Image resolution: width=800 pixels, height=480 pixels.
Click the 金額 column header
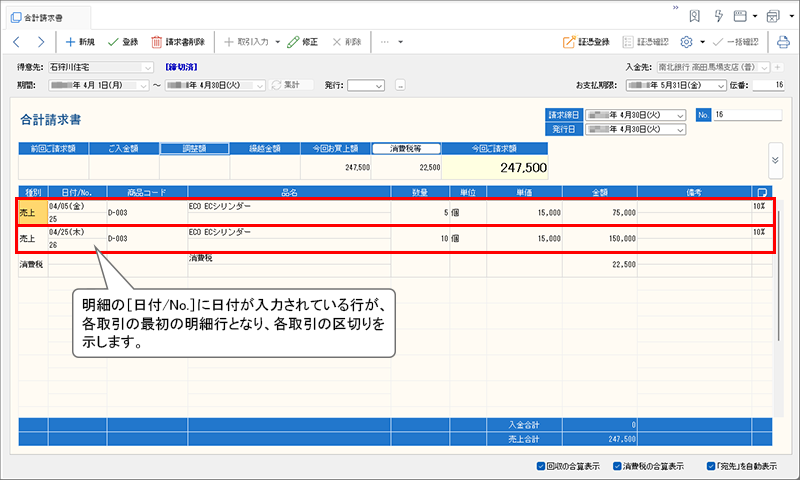coord(599,192)
